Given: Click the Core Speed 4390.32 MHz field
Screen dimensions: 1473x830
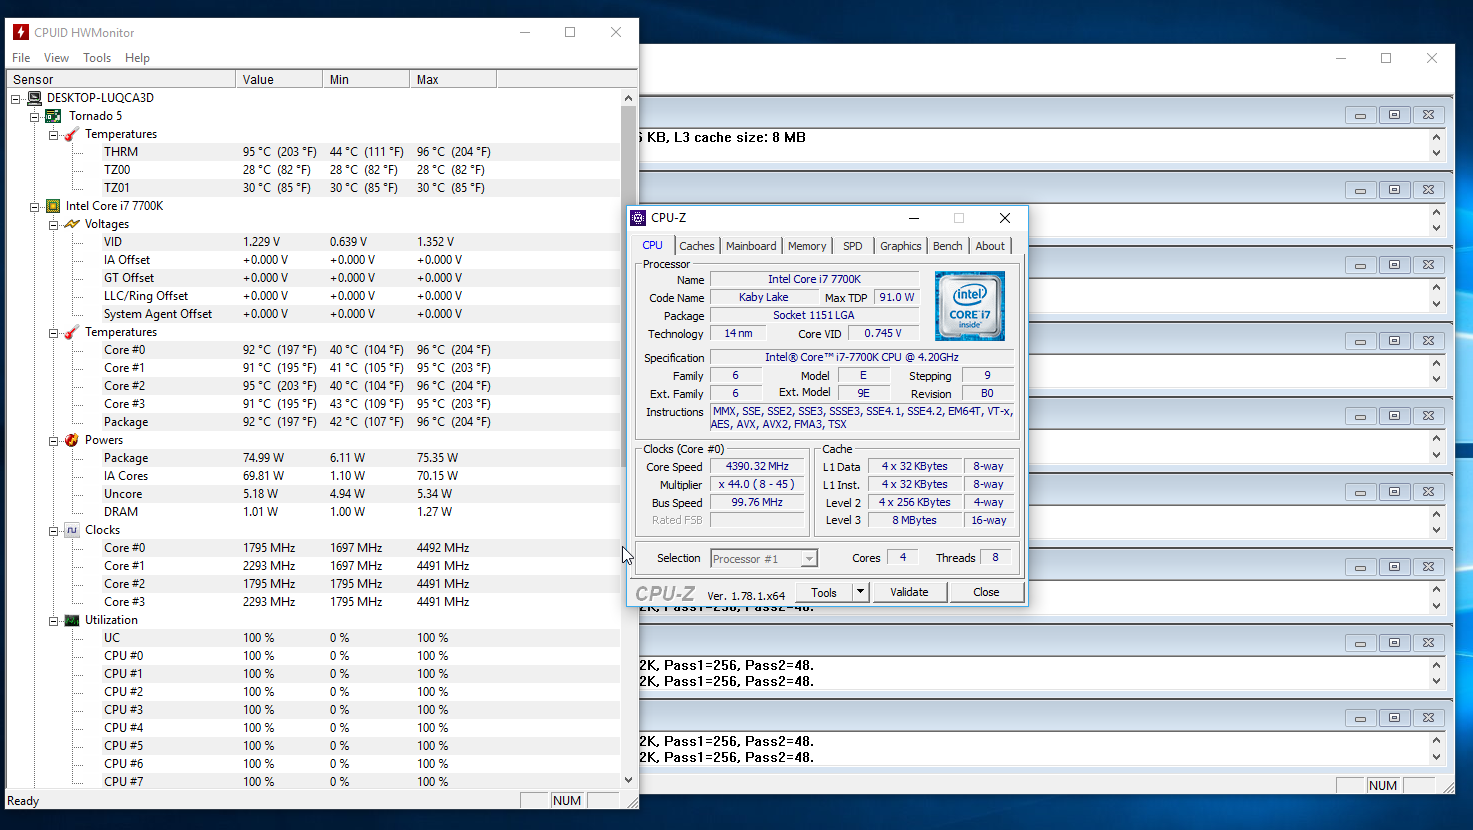Looking at the screenshot, I should tap(757, 467).
